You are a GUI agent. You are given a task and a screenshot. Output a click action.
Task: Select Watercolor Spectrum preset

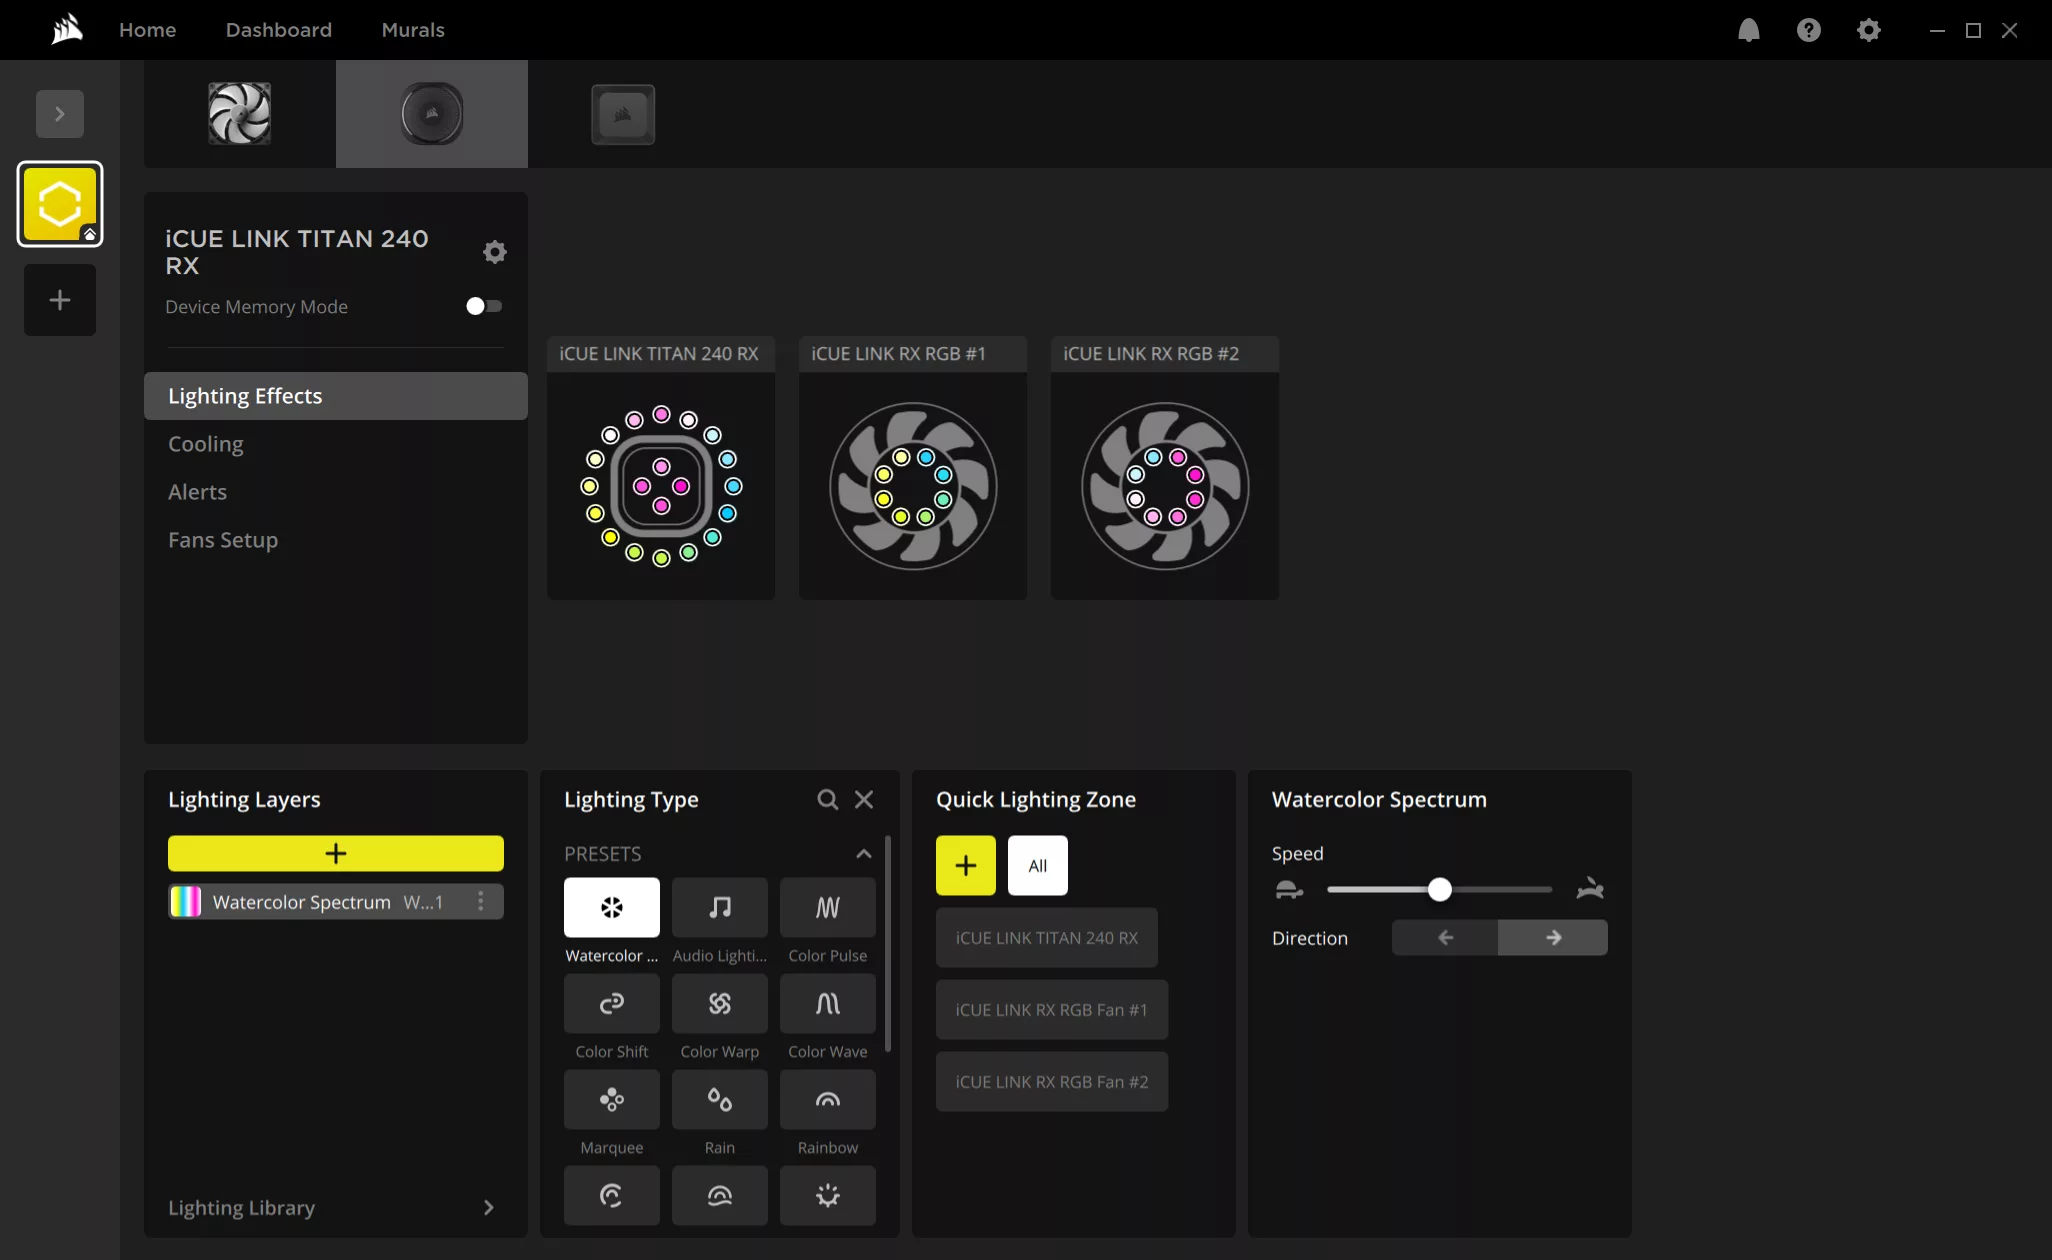[612, 908]
